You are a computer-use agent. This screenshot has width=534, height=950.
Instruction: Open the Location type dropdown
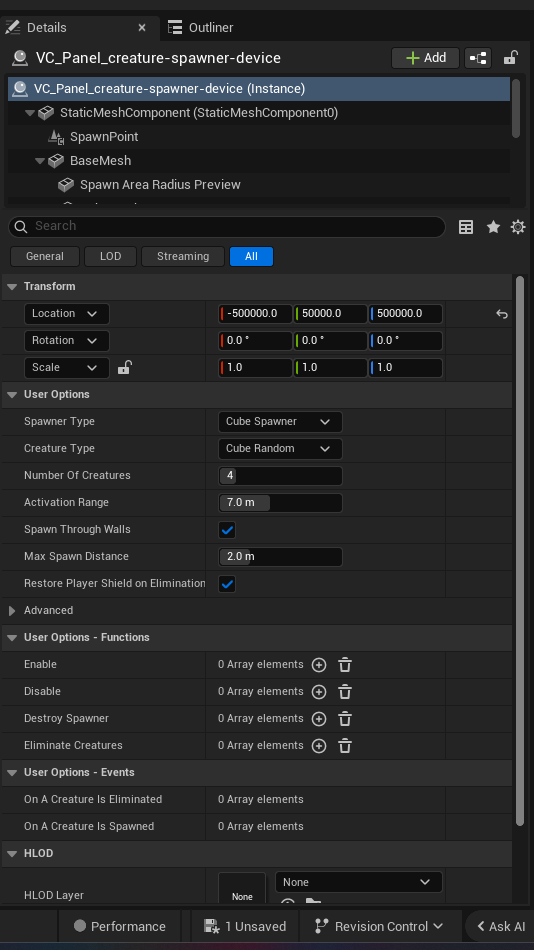pos(67,314)
